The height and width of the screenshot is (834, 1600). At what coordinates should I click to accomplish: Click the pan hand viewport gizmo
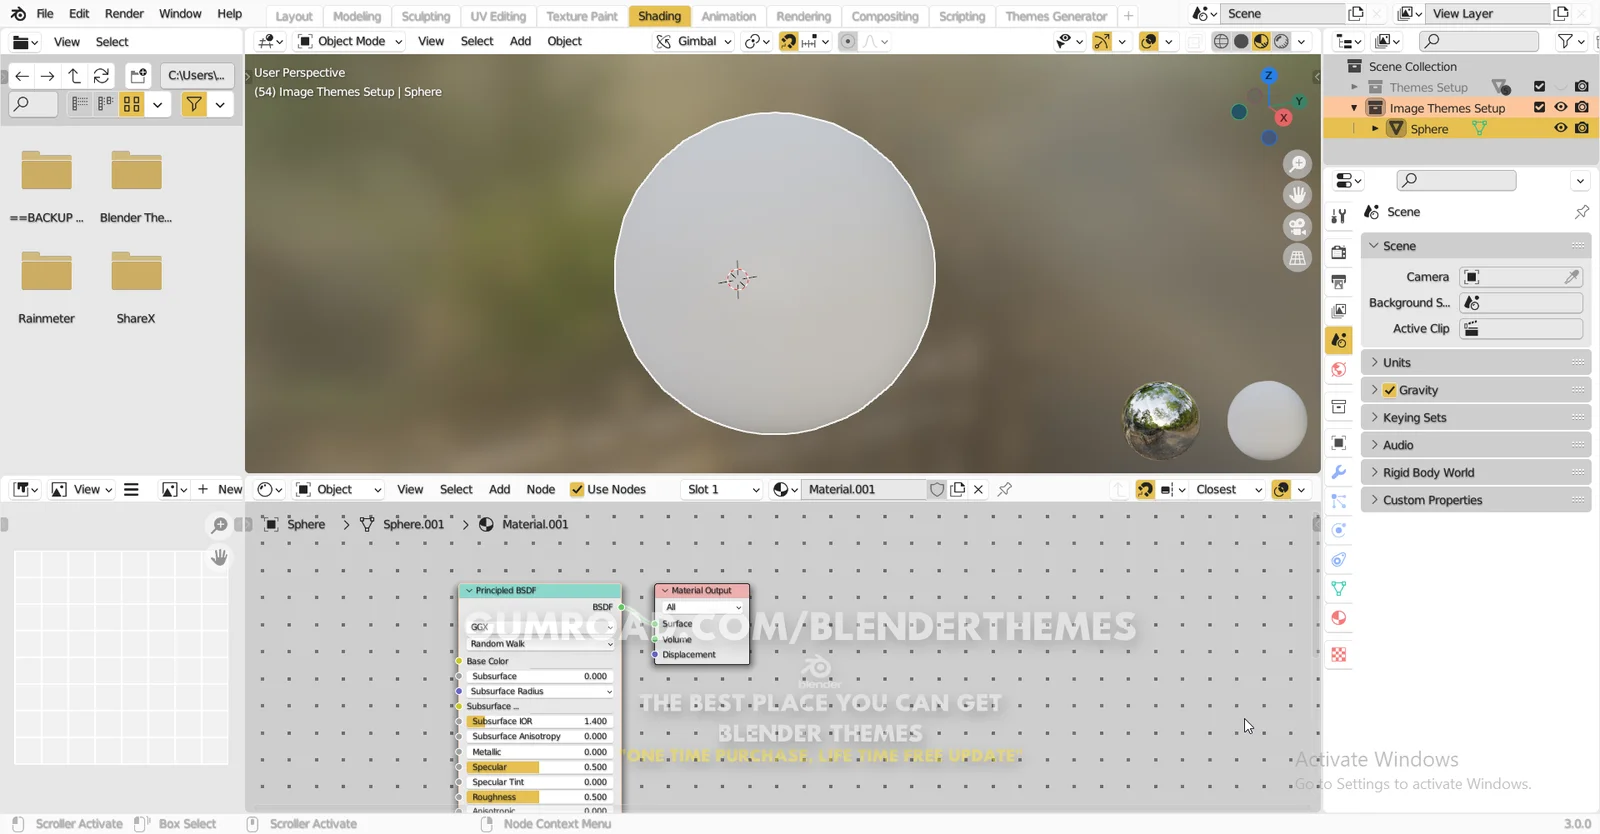pos(1297,195)
